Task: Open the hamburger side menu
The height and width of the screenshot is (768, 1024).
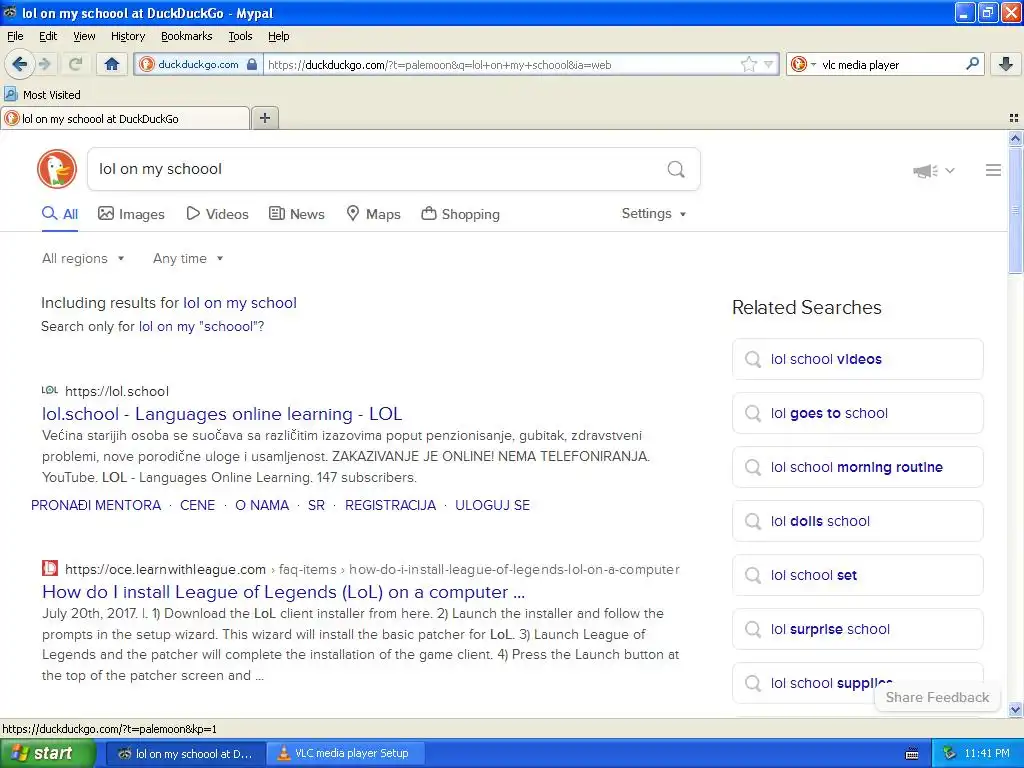Action: pos(993,170)
